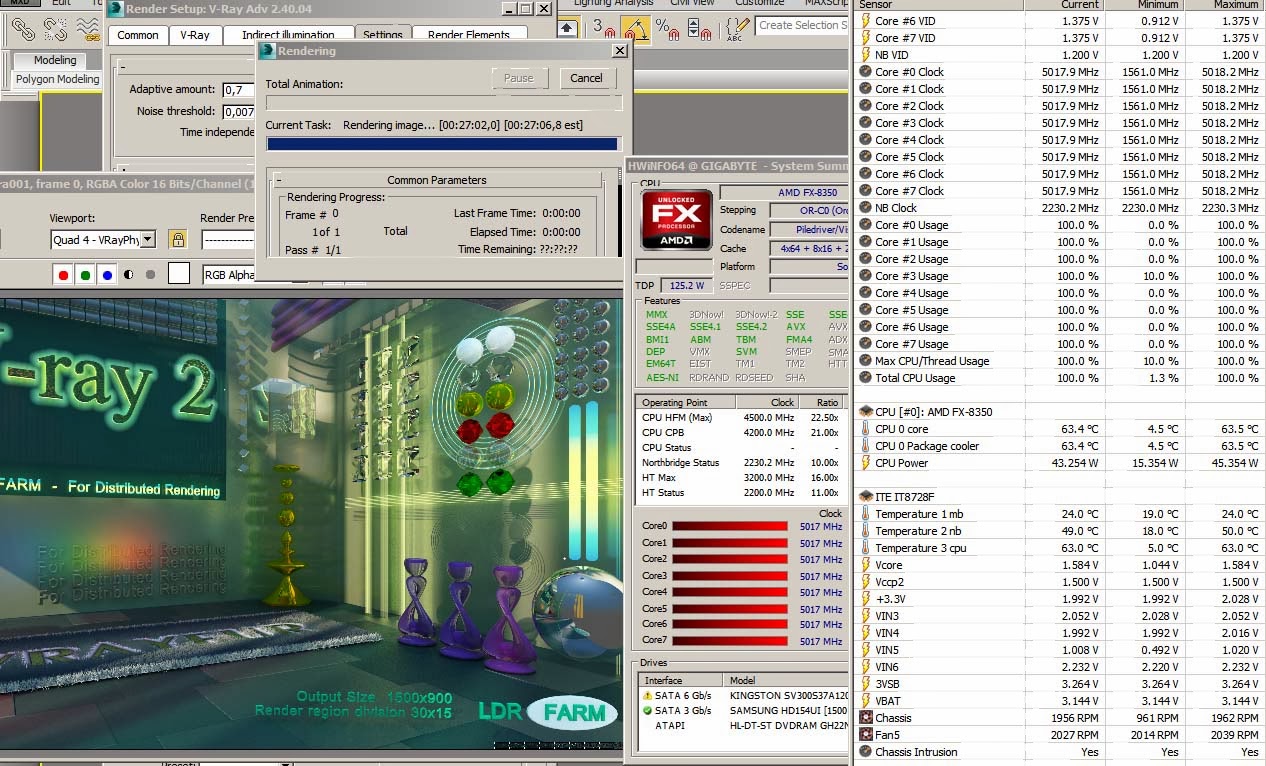Click the disabled Pause button in Rendering
This screenshot has height=766, width=1266.
pyautogui.click(x=518, y=78)
